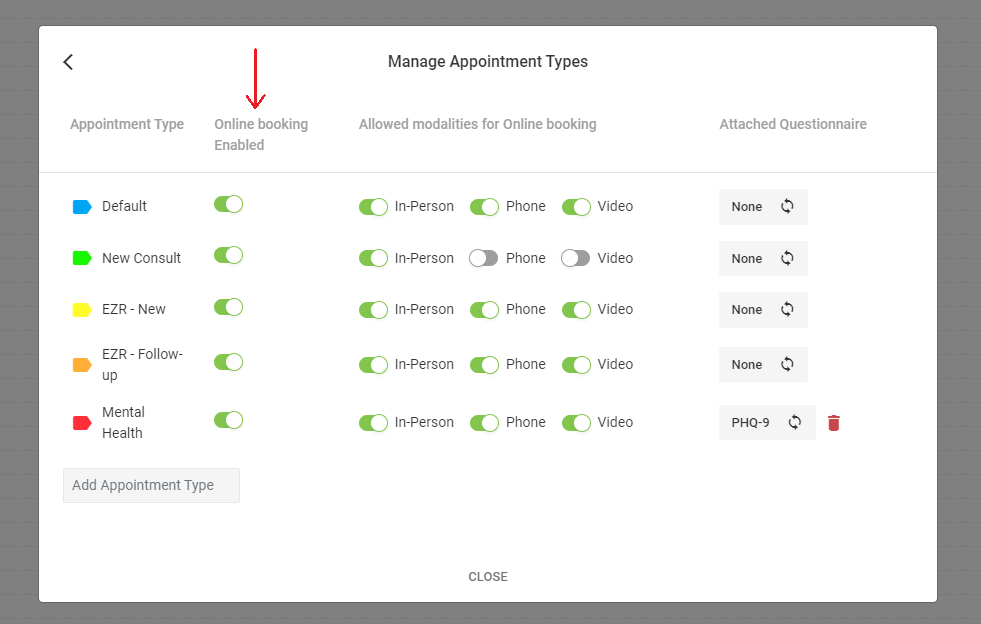Click the red Mental Health tag icon
The height and width of the screenshot is (624, 981).
click(82, 423)
